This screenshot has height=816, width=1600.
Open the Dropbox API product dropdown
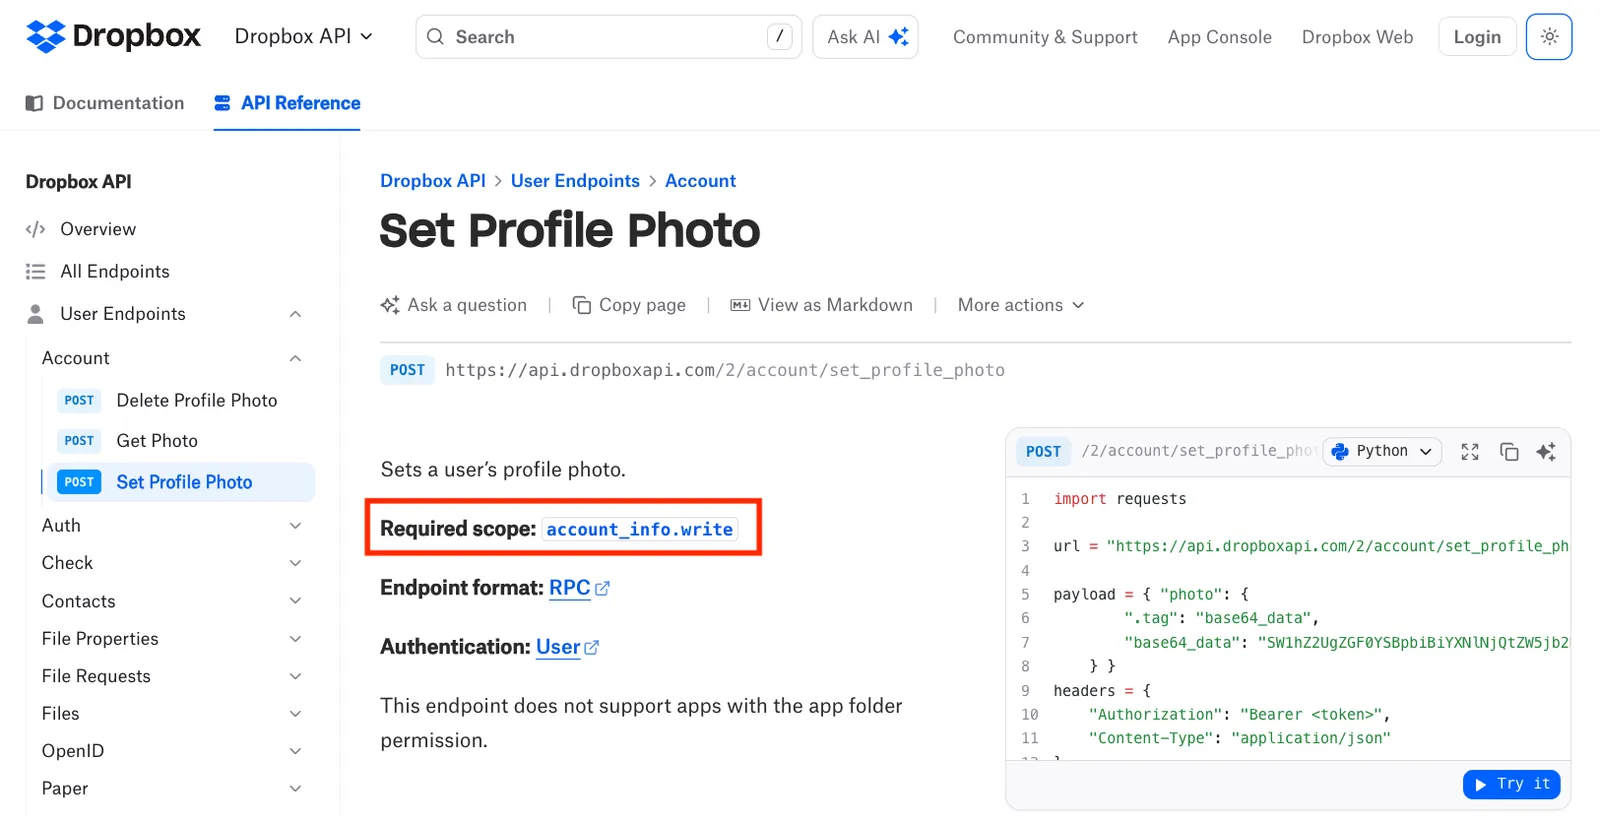pos(304,36)
